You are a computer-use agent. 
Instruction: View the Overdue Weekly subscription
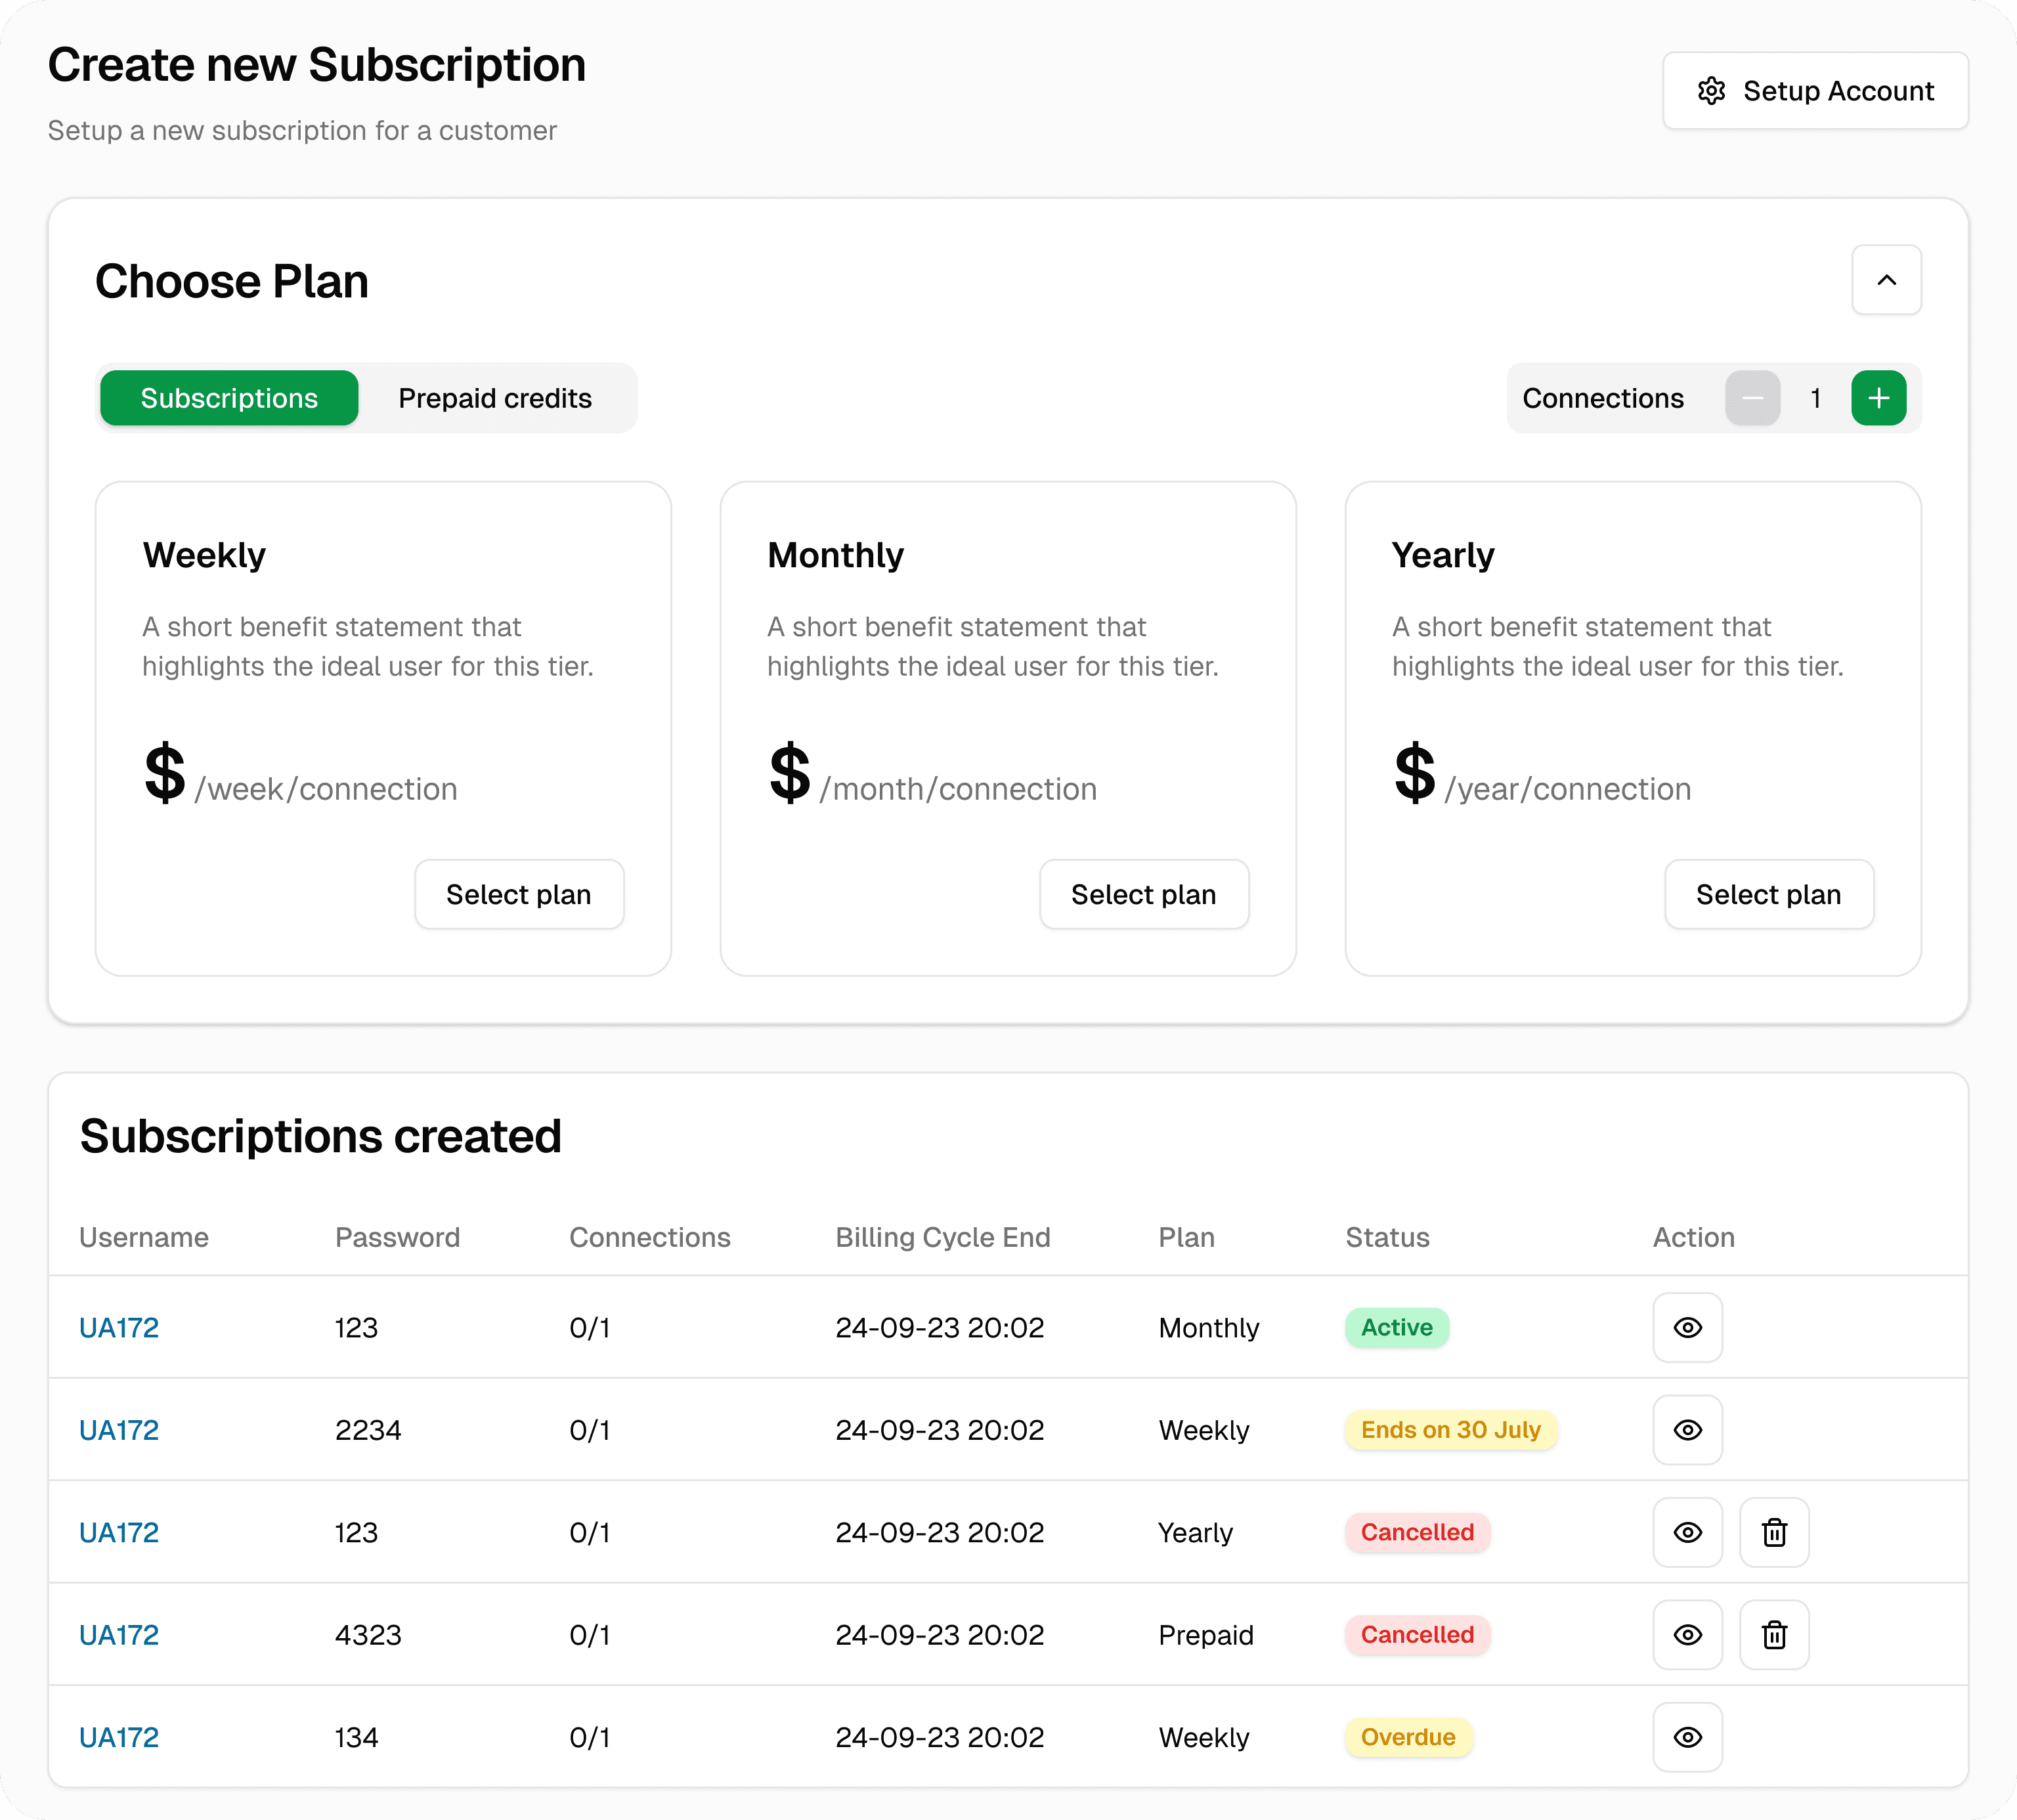point(1687,1737)
